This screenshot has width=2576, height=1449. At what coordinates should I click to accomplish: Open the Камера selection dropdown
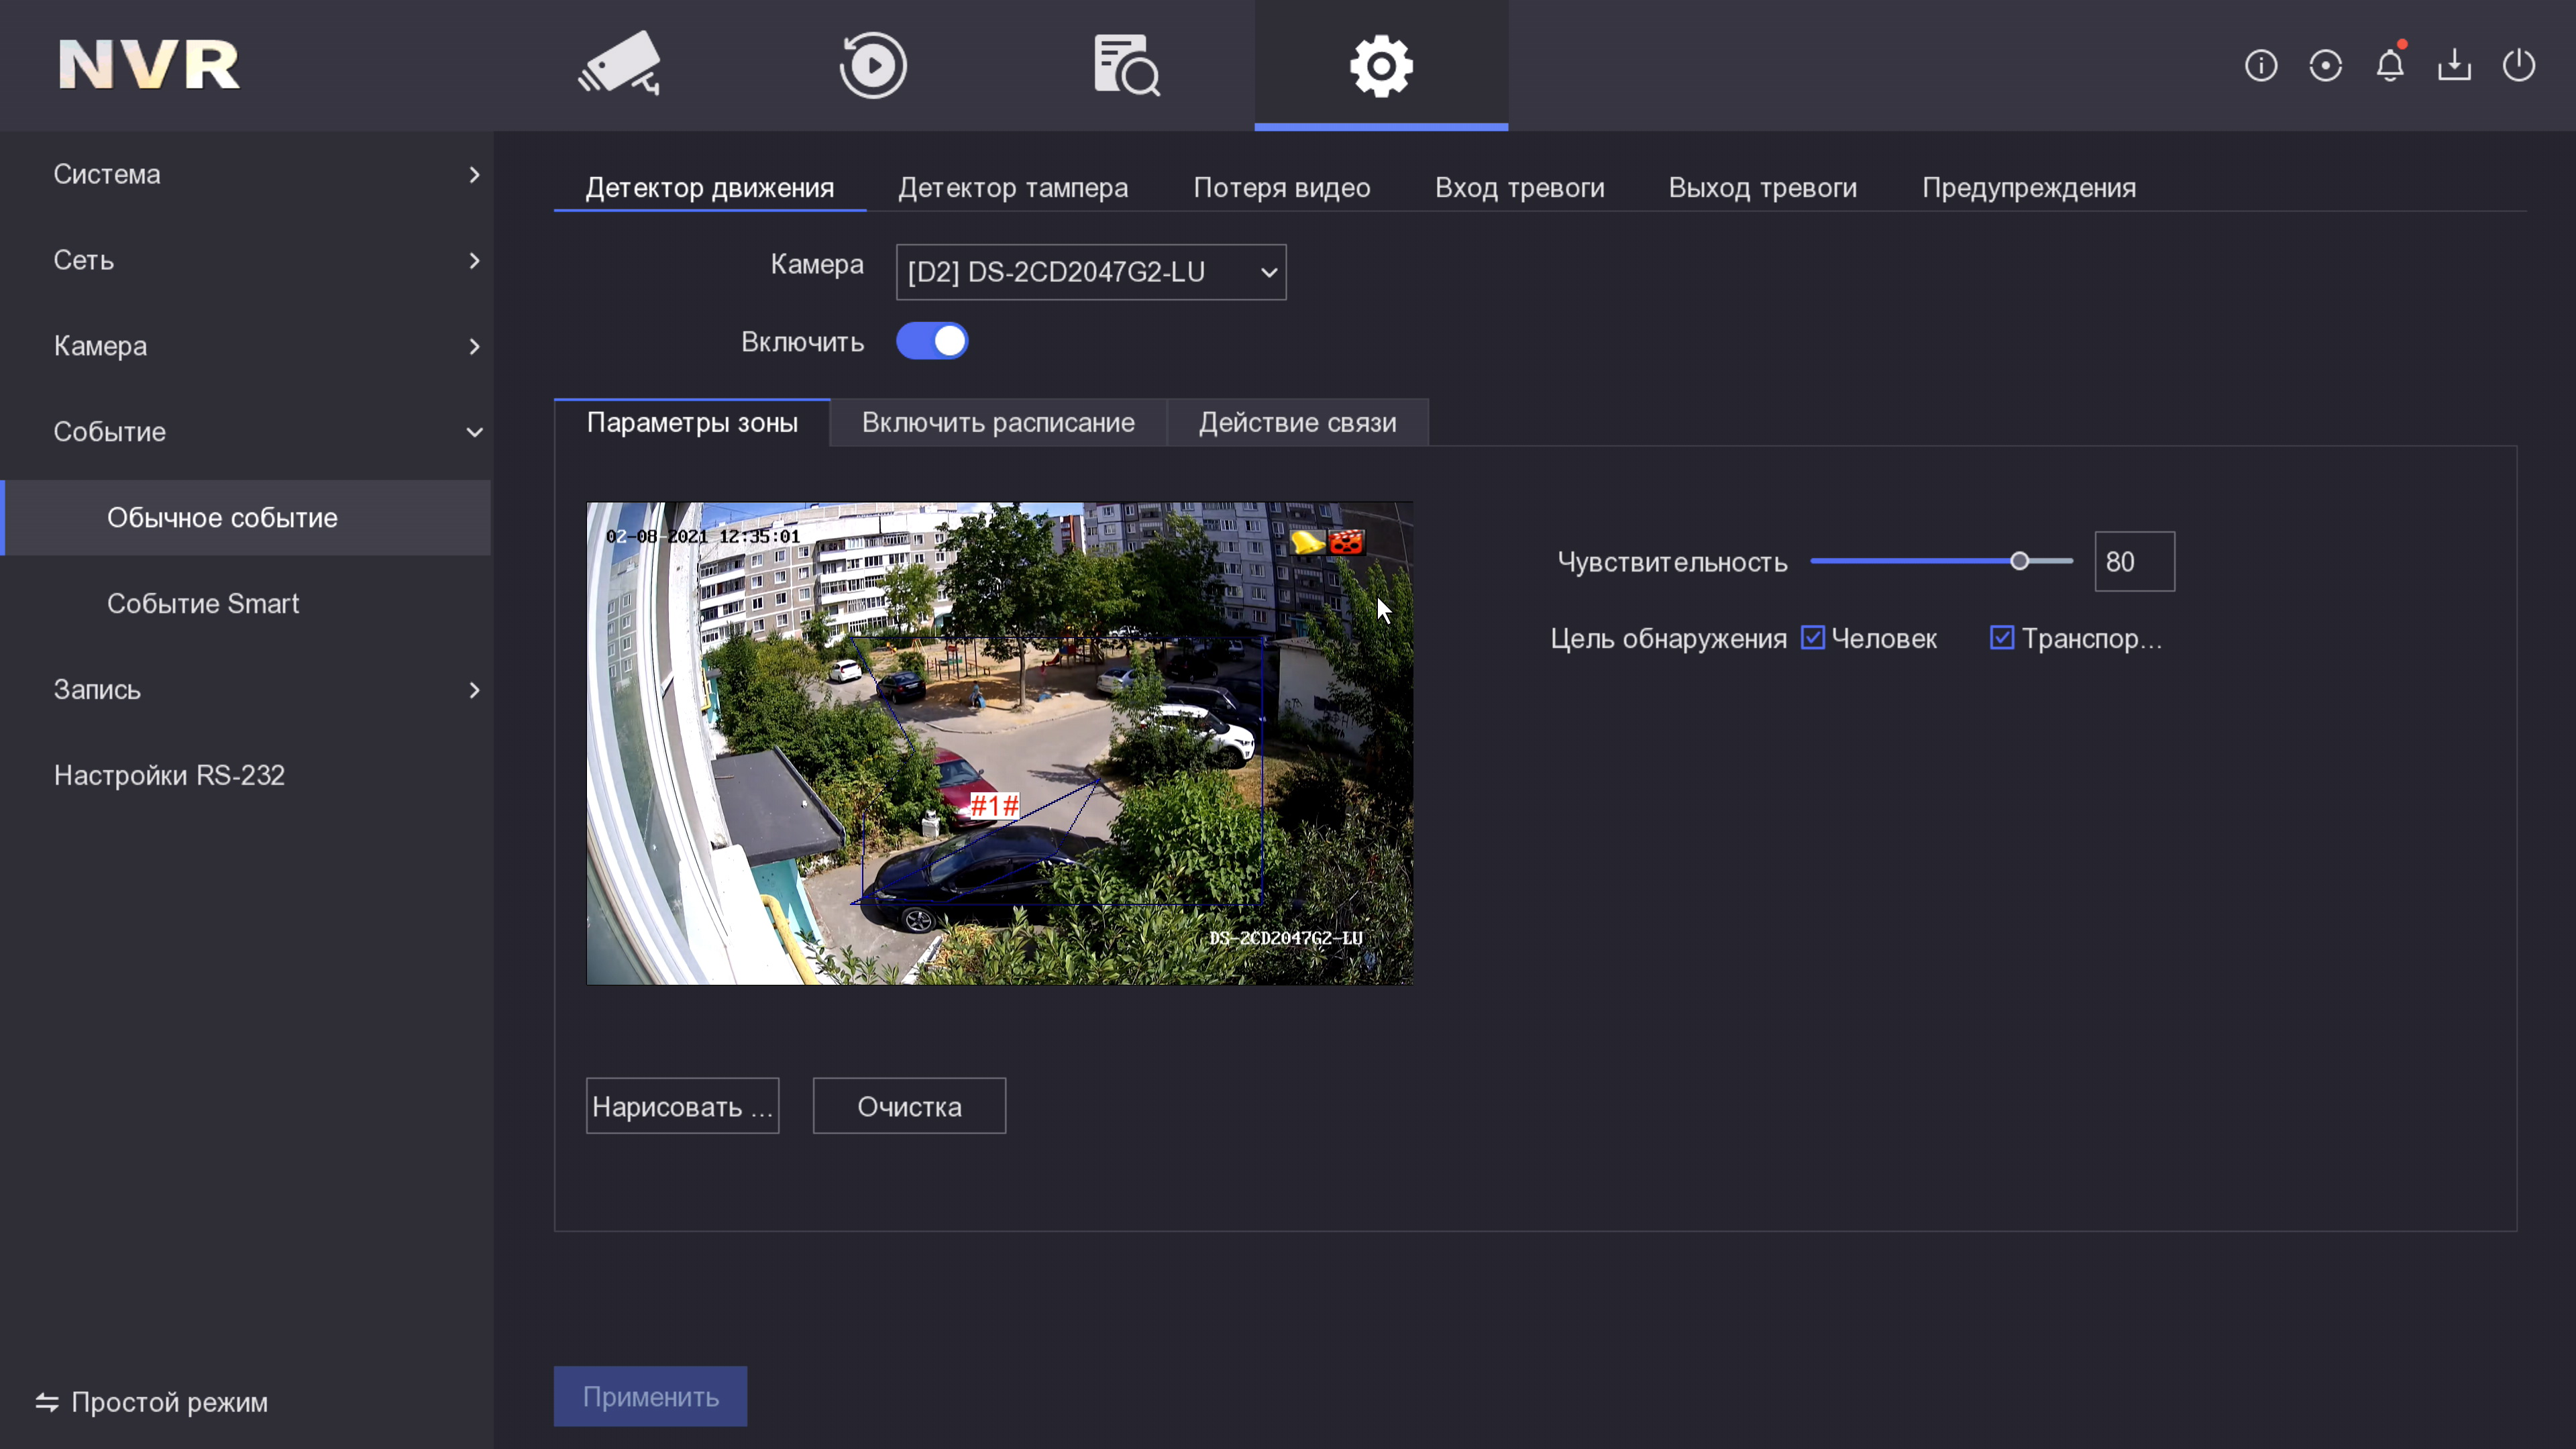[x=1091, y=272]
